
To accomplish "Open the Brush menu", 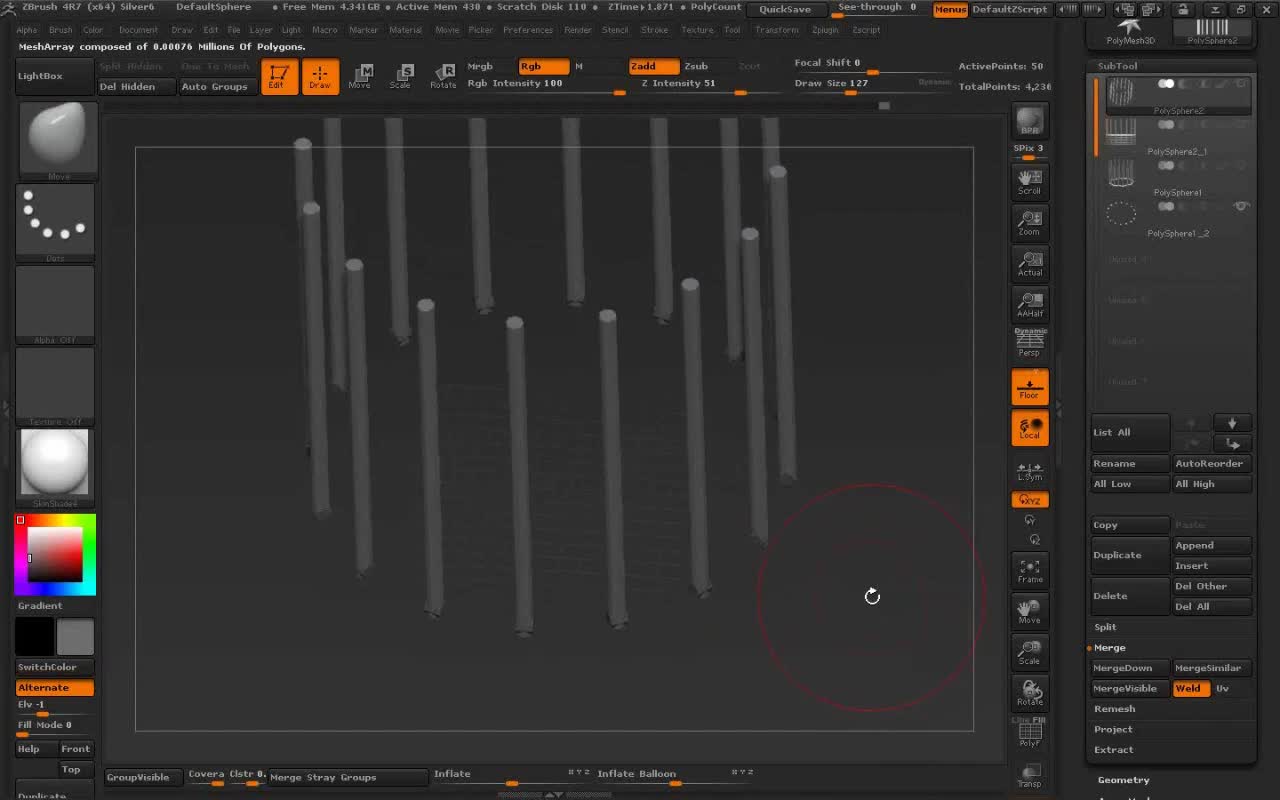I will click(x=60, y=30).
